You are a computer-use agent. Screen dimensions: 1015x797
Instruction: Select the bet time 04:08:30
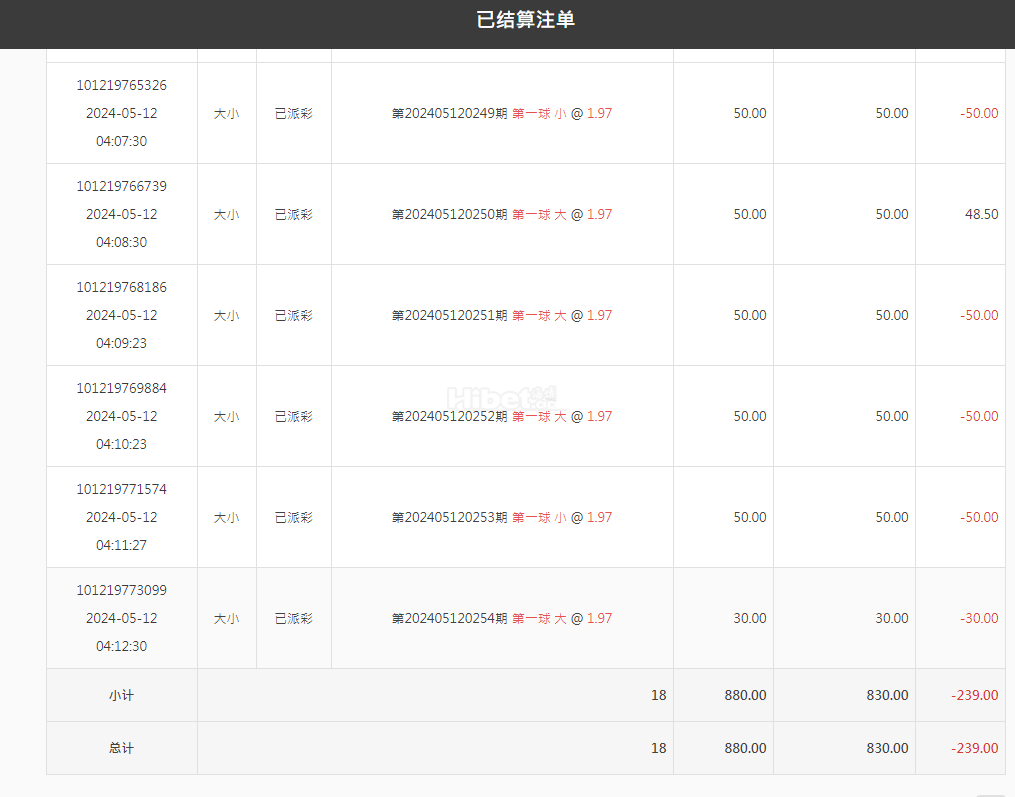tap(122, 242)
